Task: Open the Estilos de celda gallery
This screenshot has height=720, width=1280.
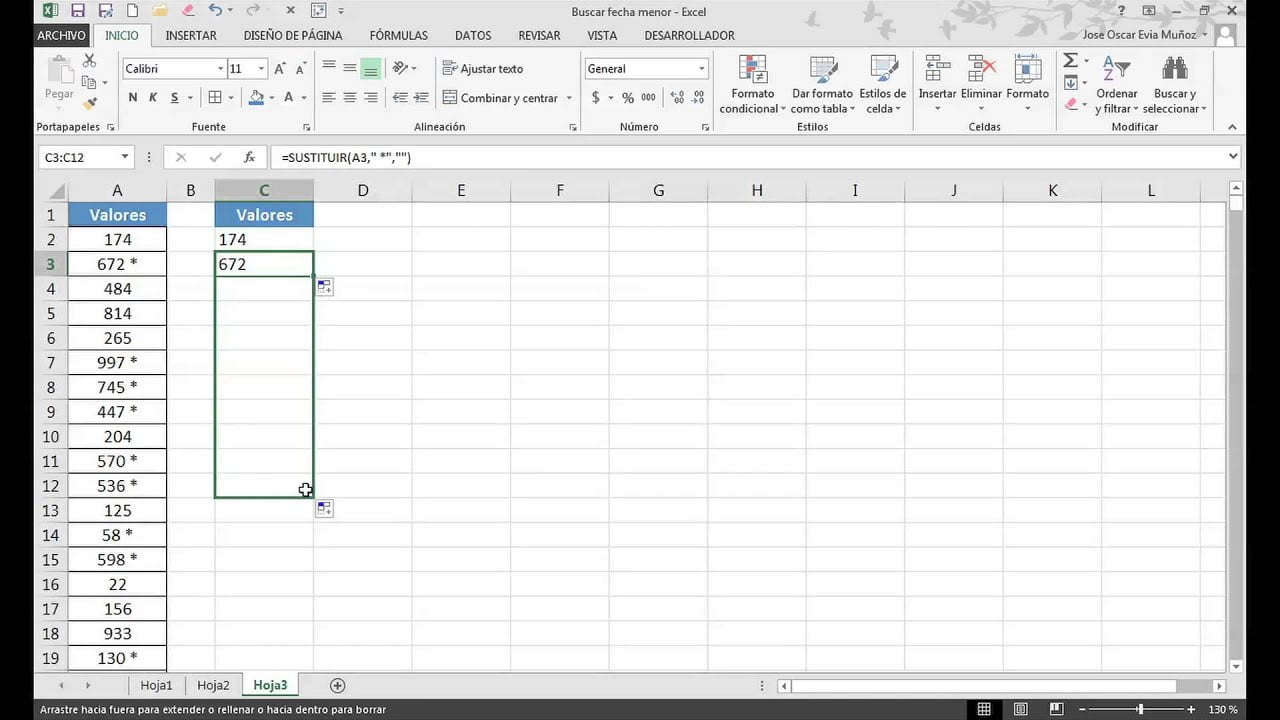Action: tap(882, 84)
